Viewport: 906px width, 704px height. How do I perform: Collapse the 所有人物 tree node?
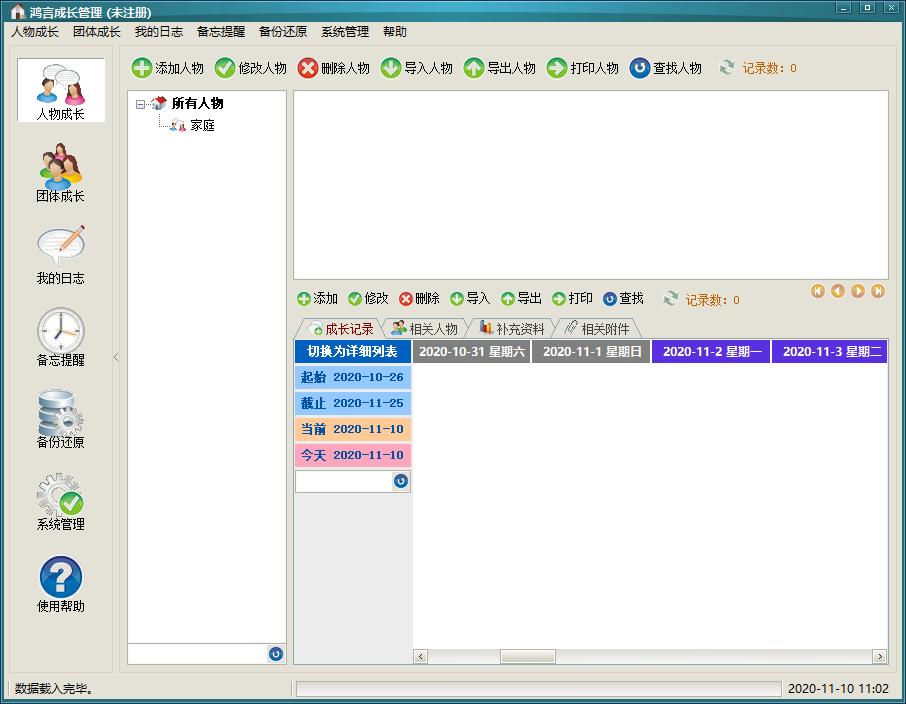pos(140,105)
